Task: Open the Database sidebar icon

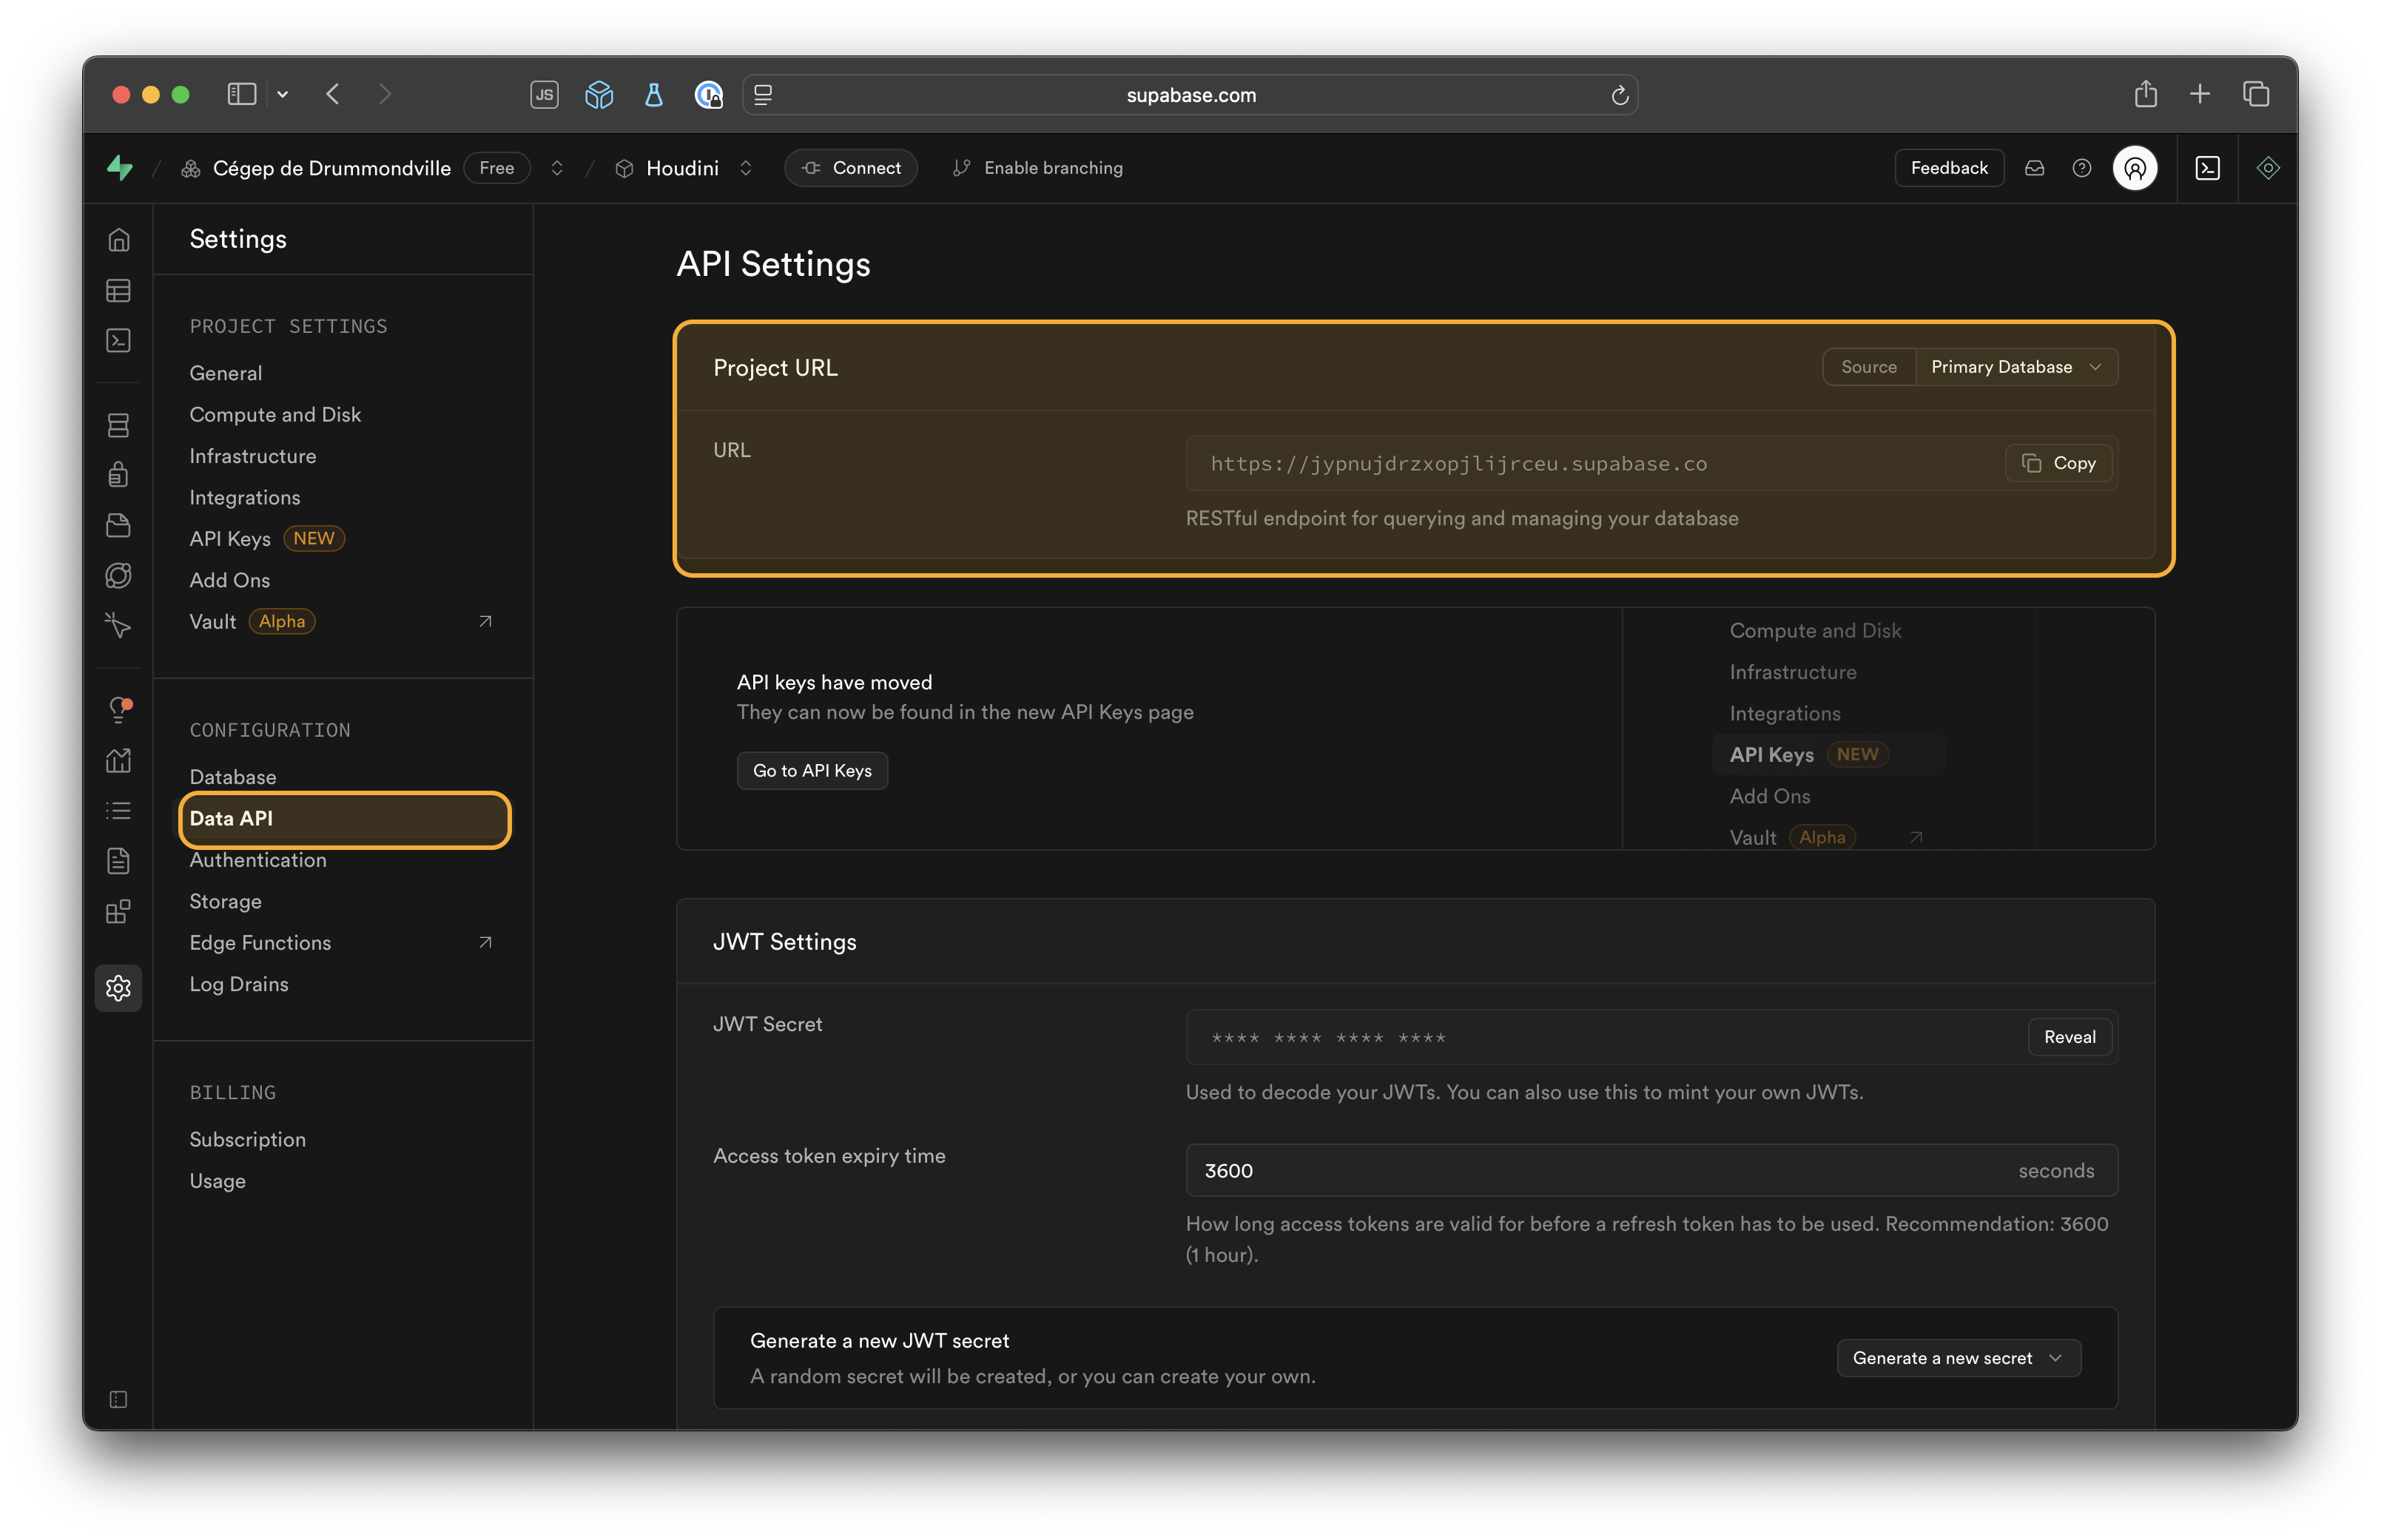Action: click(118, 425)
